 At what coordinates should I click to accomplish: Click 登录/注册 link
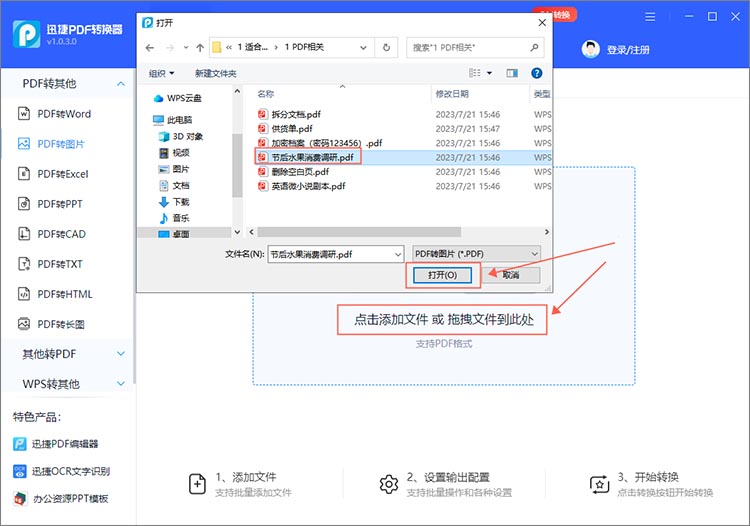click(628, 50)
